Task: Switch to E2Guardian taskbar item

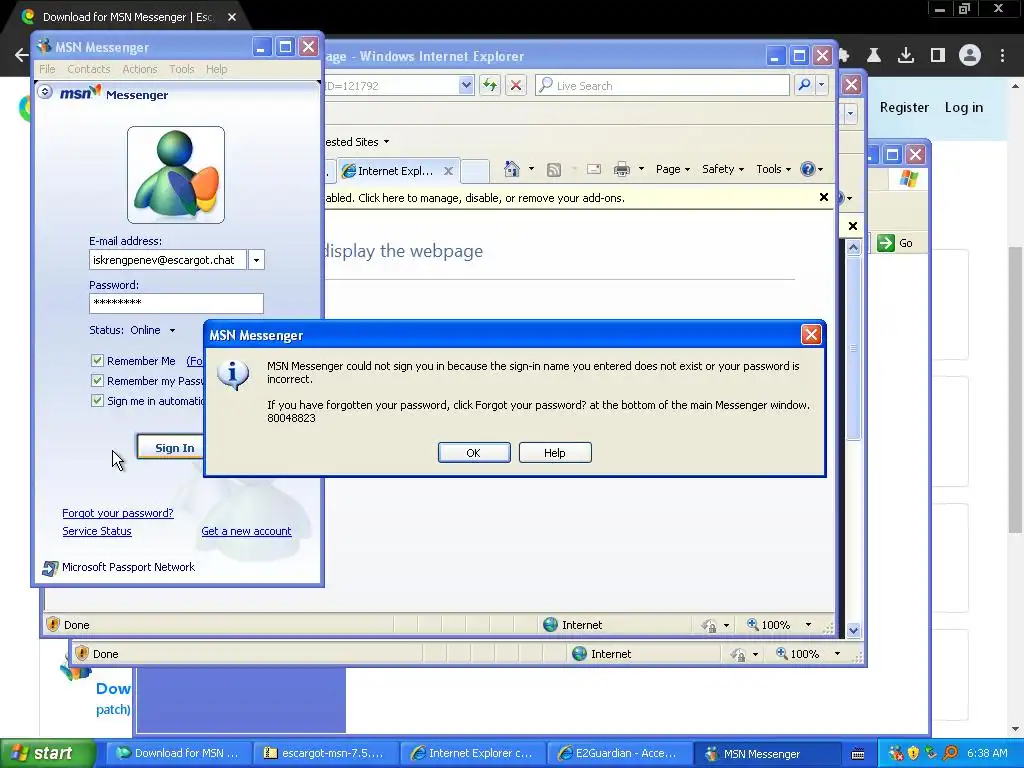Action: coord(618,753)
